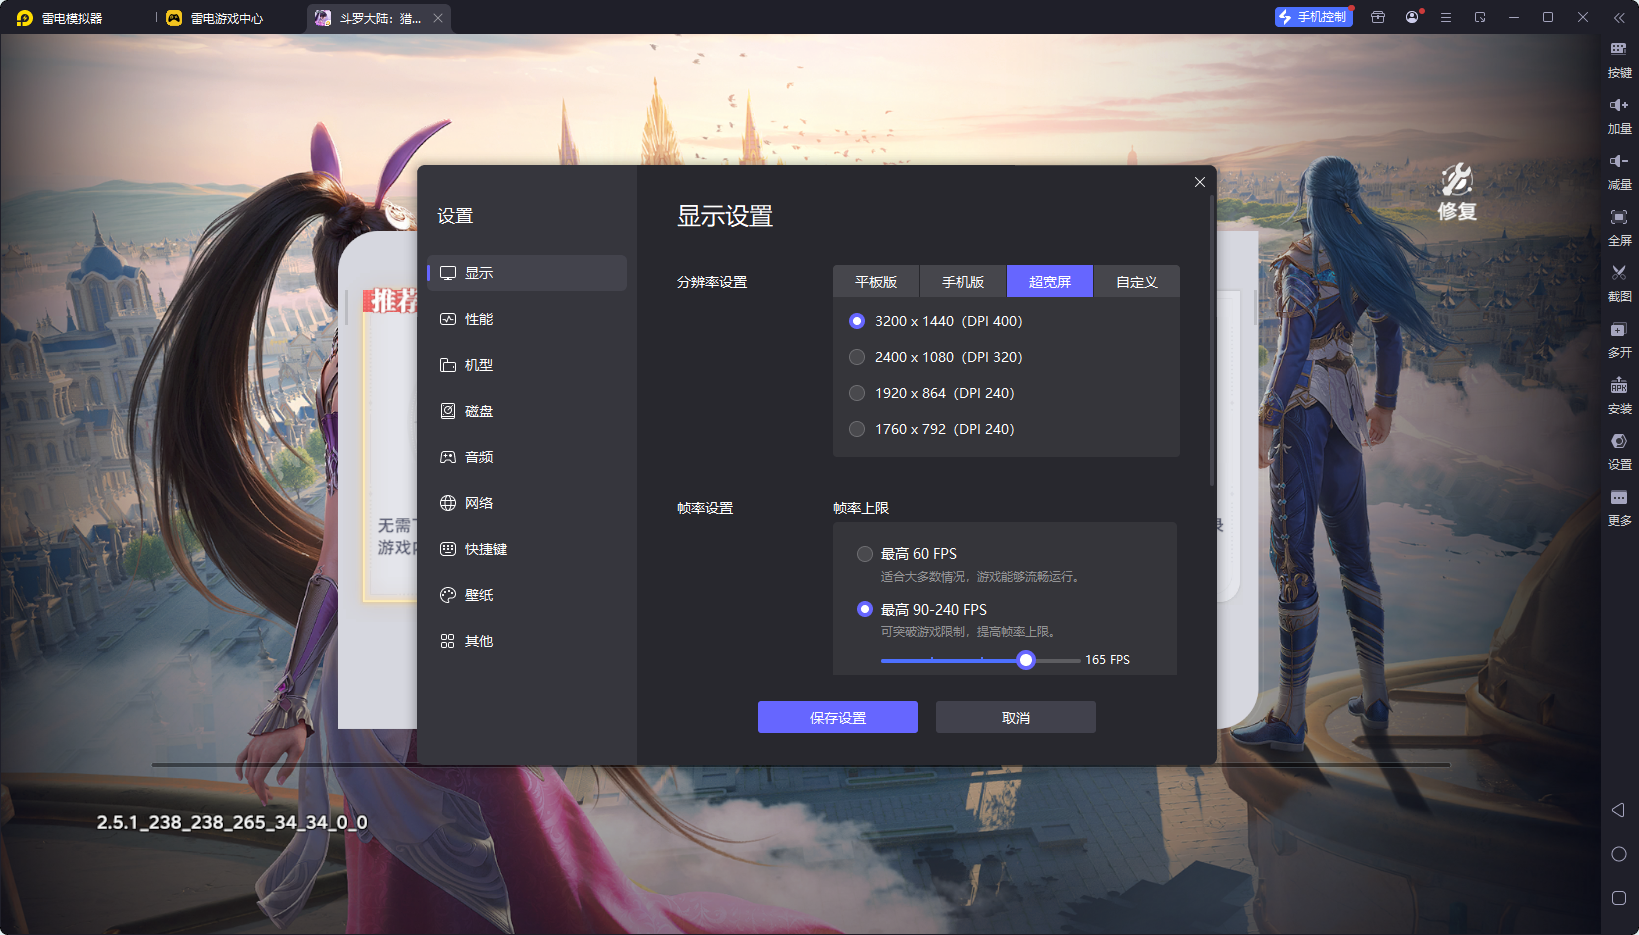Click the 修复 repair icon in the game
1639x935 pixels.
1457,191
